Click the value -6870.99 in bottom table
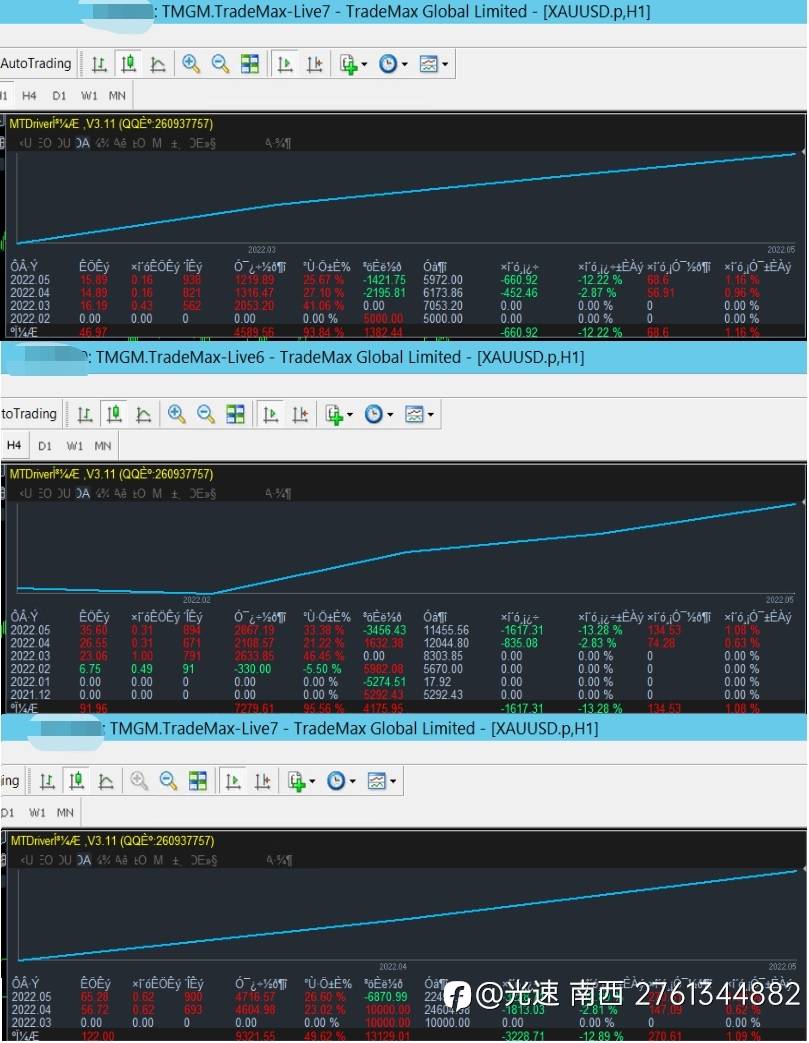The height and width of the screenshot is (1043, 809). click(385, 997)
